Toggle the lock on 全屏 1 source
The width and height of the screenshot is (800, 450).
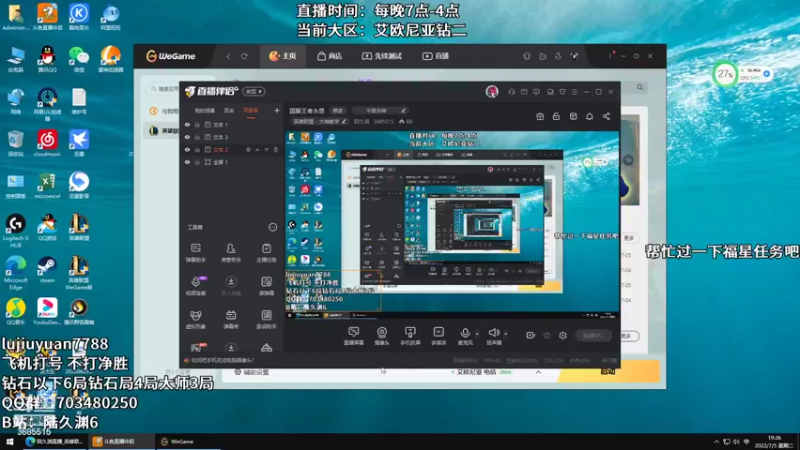197,162
